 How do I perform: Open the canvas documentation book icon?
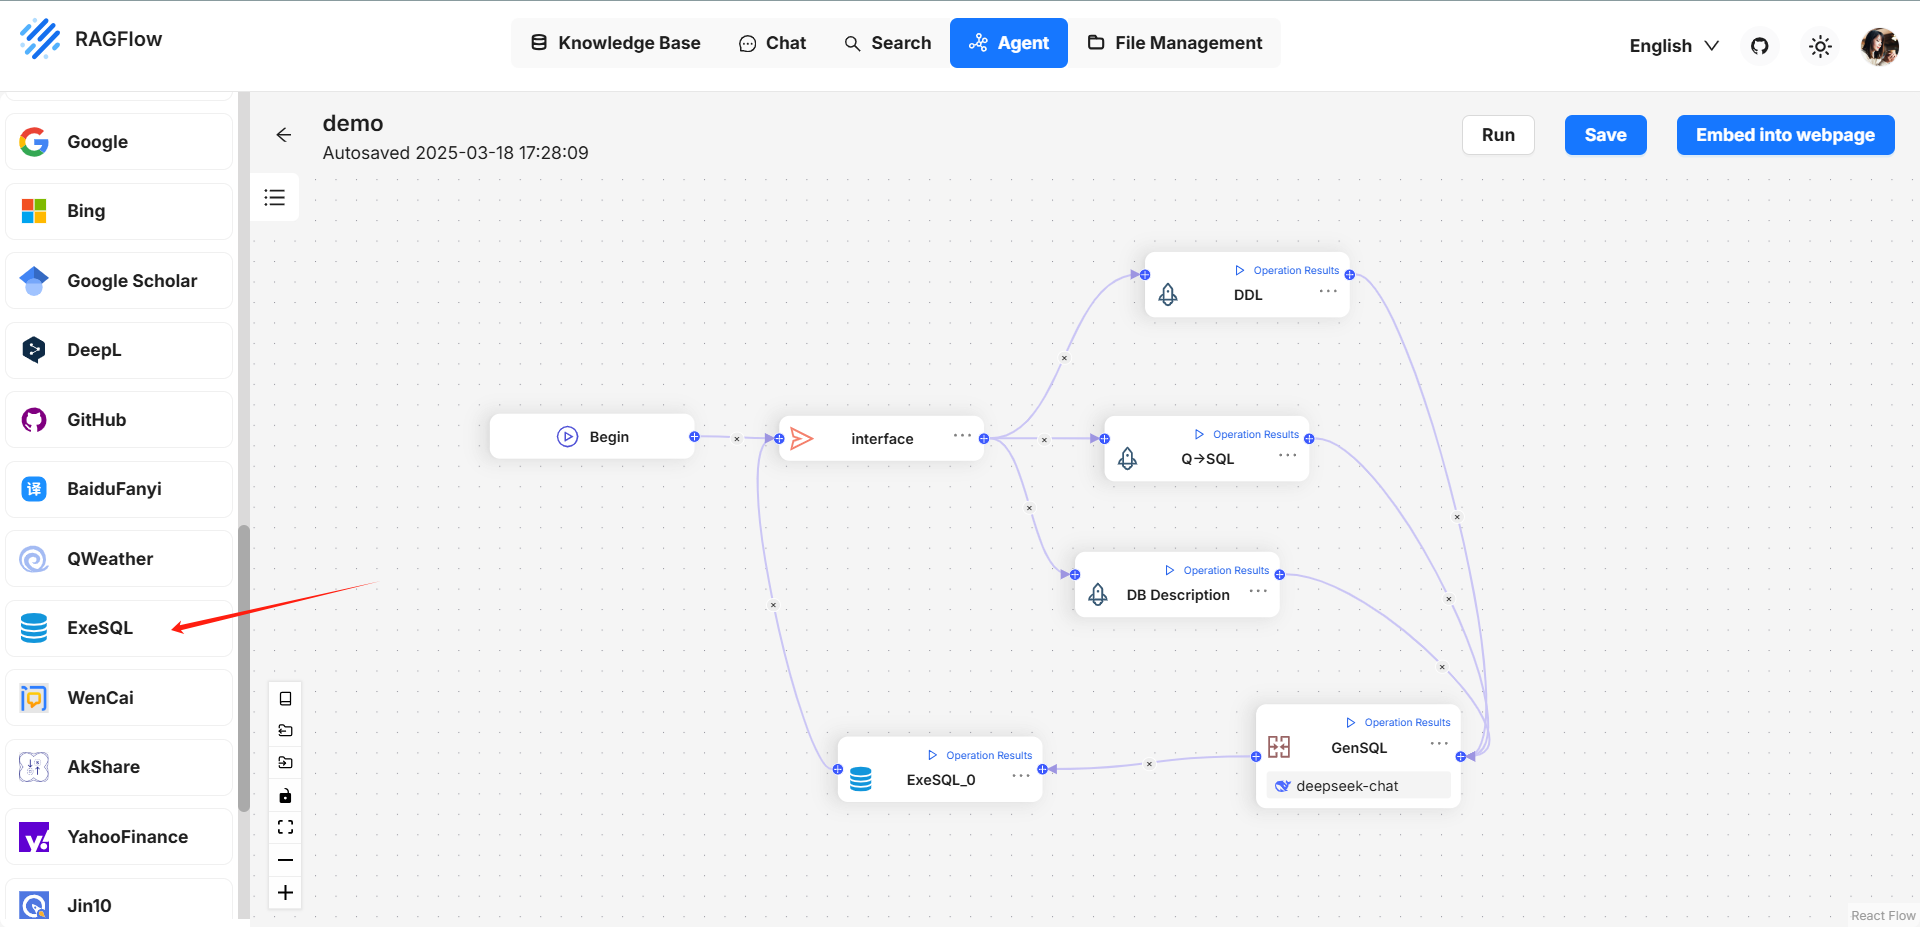[x=285, y=699]
